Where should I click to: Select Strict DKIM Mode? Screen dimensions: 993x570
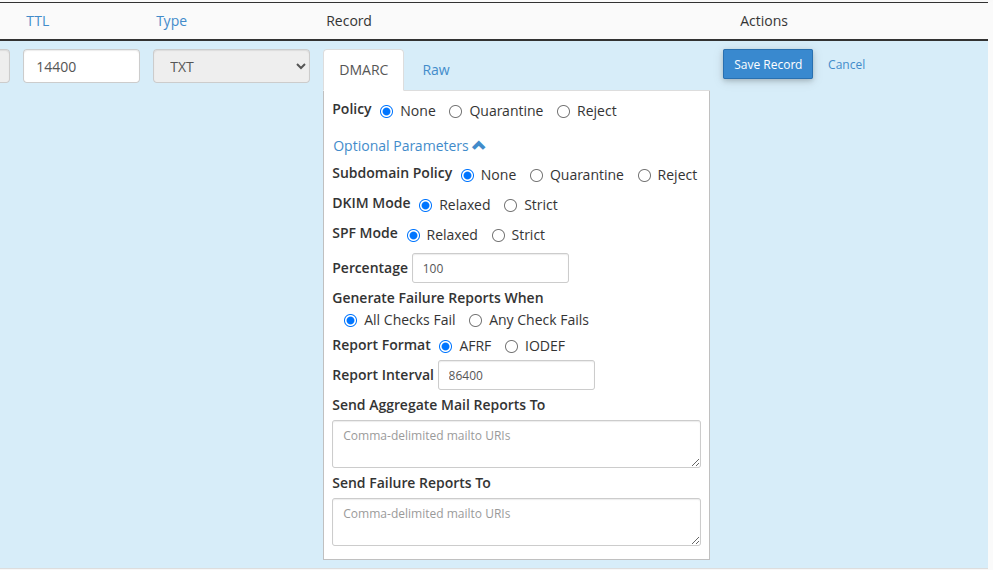(x=511, y=206)
